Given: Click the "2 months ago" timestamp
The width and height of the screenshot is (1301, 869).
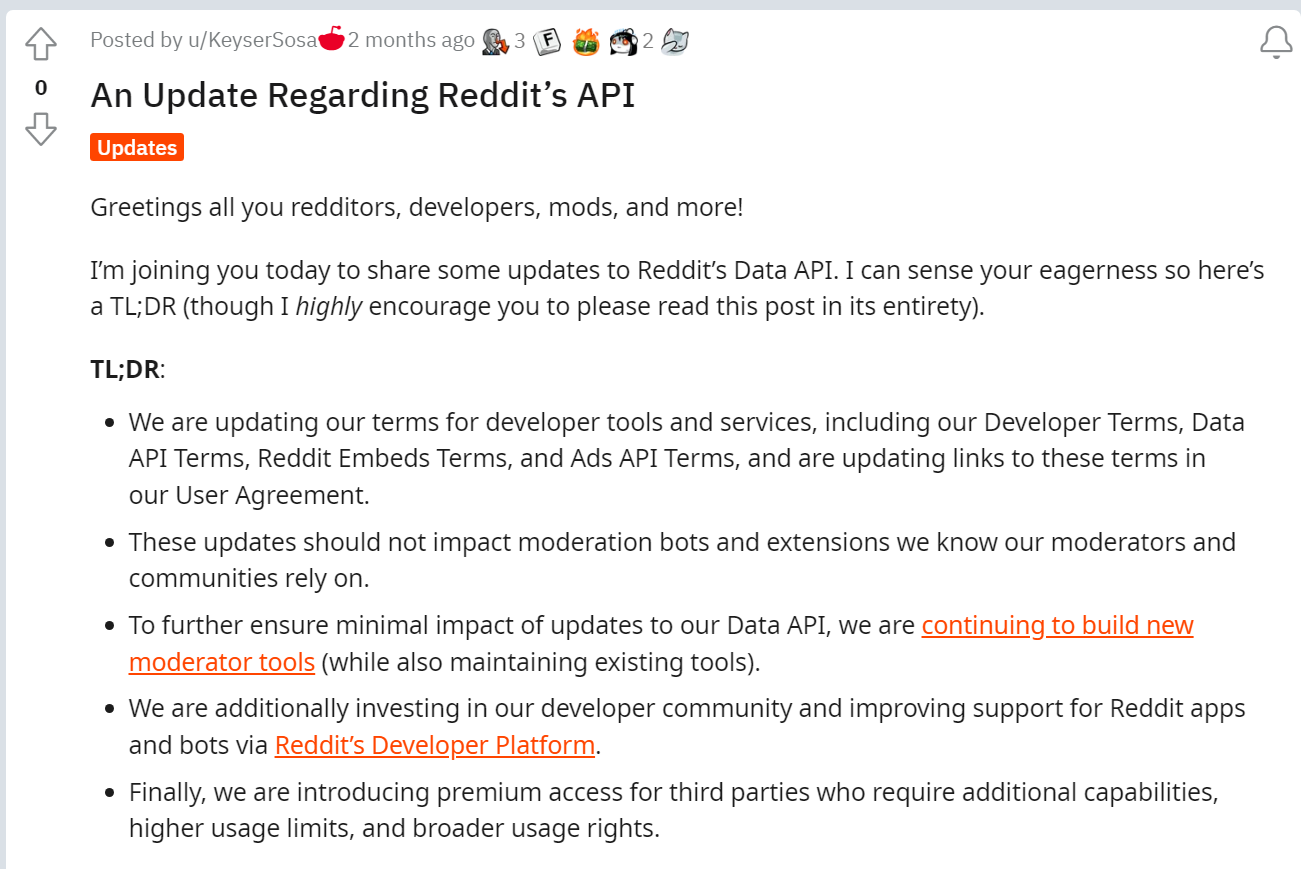Looking at the screenshot, I should click(x=411, y=40).
